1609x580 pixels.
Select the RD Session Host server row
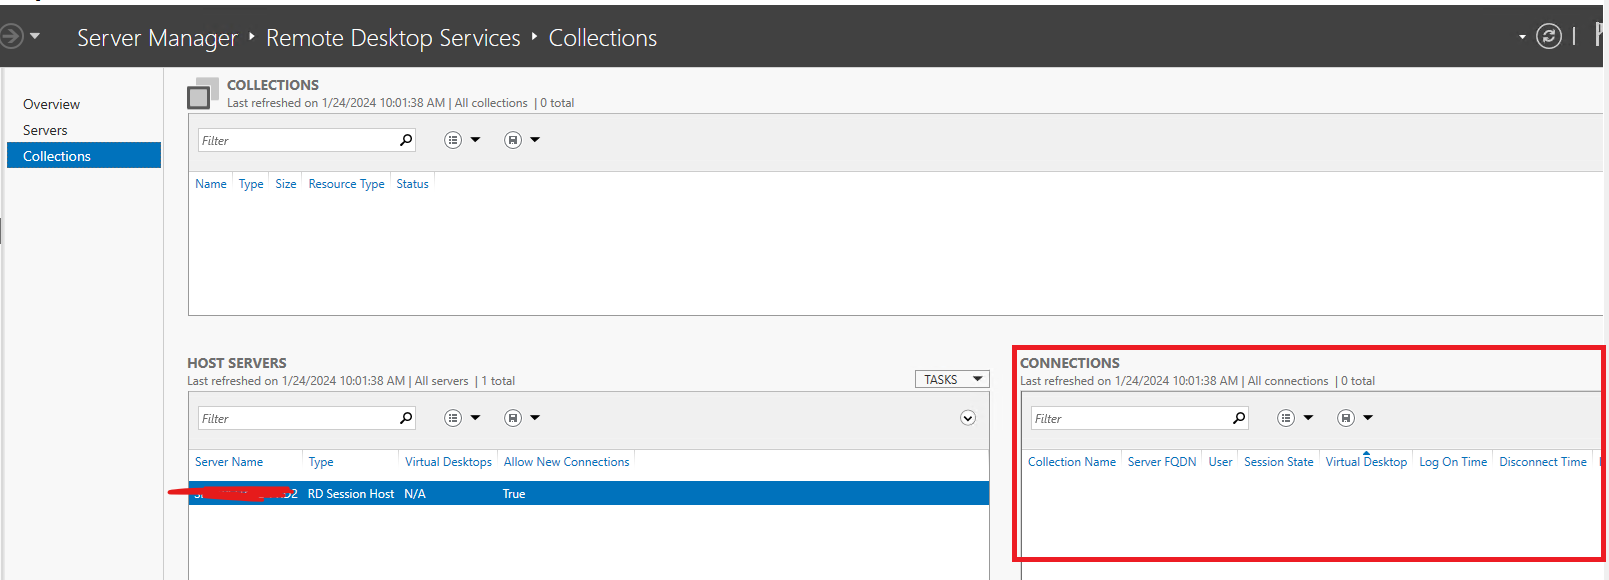point(589,493)
